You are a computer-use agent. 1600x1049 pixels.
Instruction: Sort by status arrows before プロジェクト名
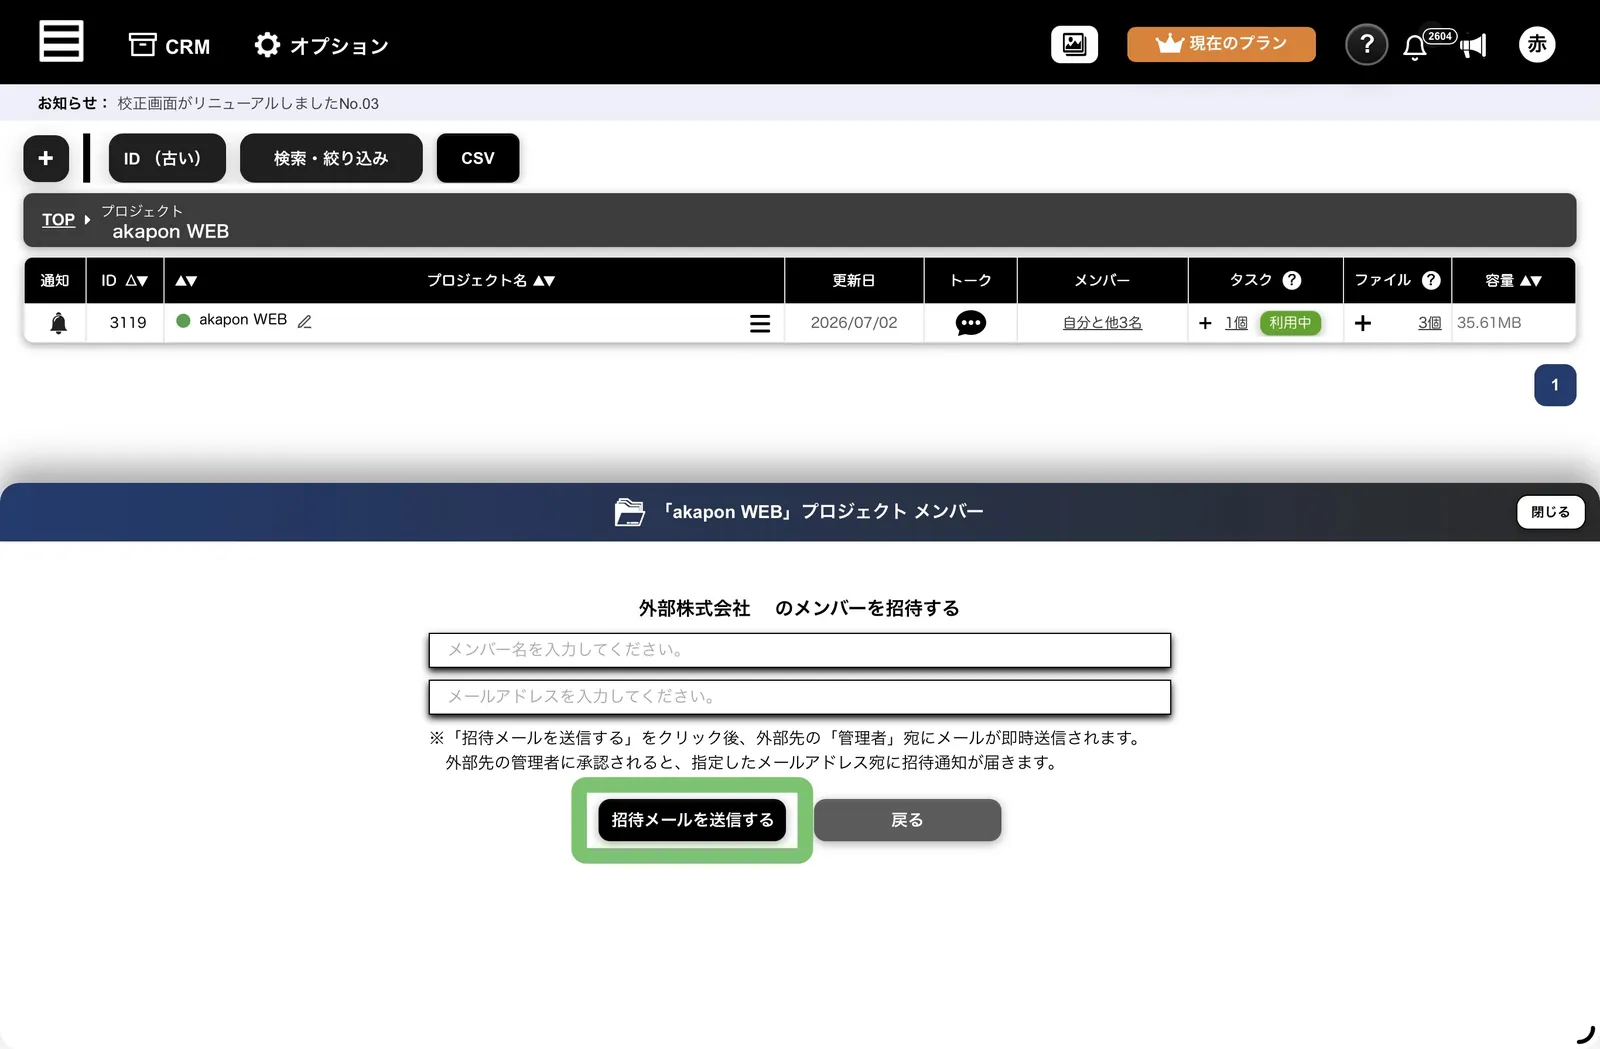point(186,281)
